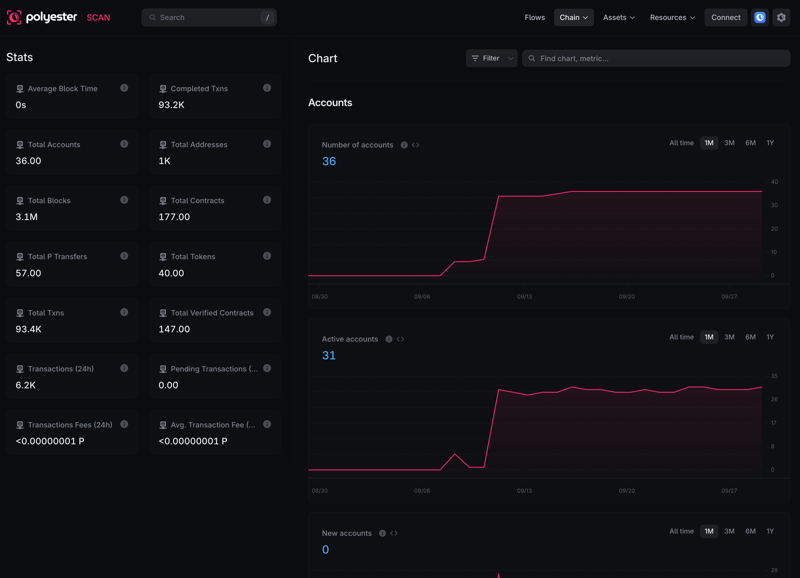Click the Active accounts value 31
Viewport: 800px width, 578px height.
pos(329,356)
